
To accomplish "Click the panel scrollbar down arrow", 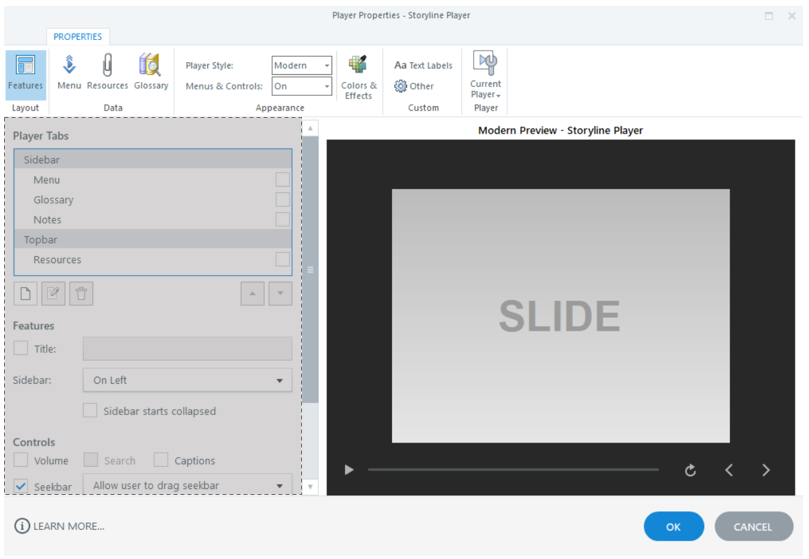I will tap(310, 486).
